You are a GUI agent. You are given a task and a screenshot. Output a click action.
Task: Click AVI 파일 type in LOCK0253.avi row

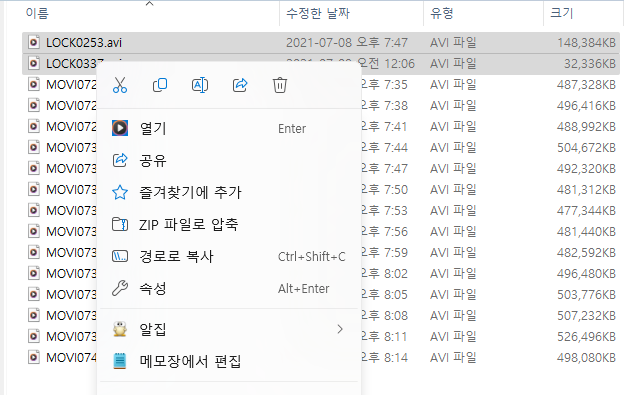coord(453,43)
